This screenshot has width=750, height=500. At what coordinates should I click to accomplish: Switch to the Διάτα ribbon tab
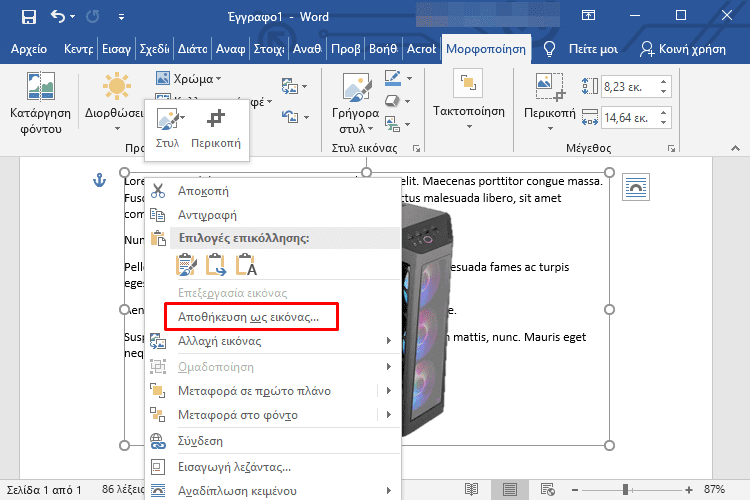point(192,49)
